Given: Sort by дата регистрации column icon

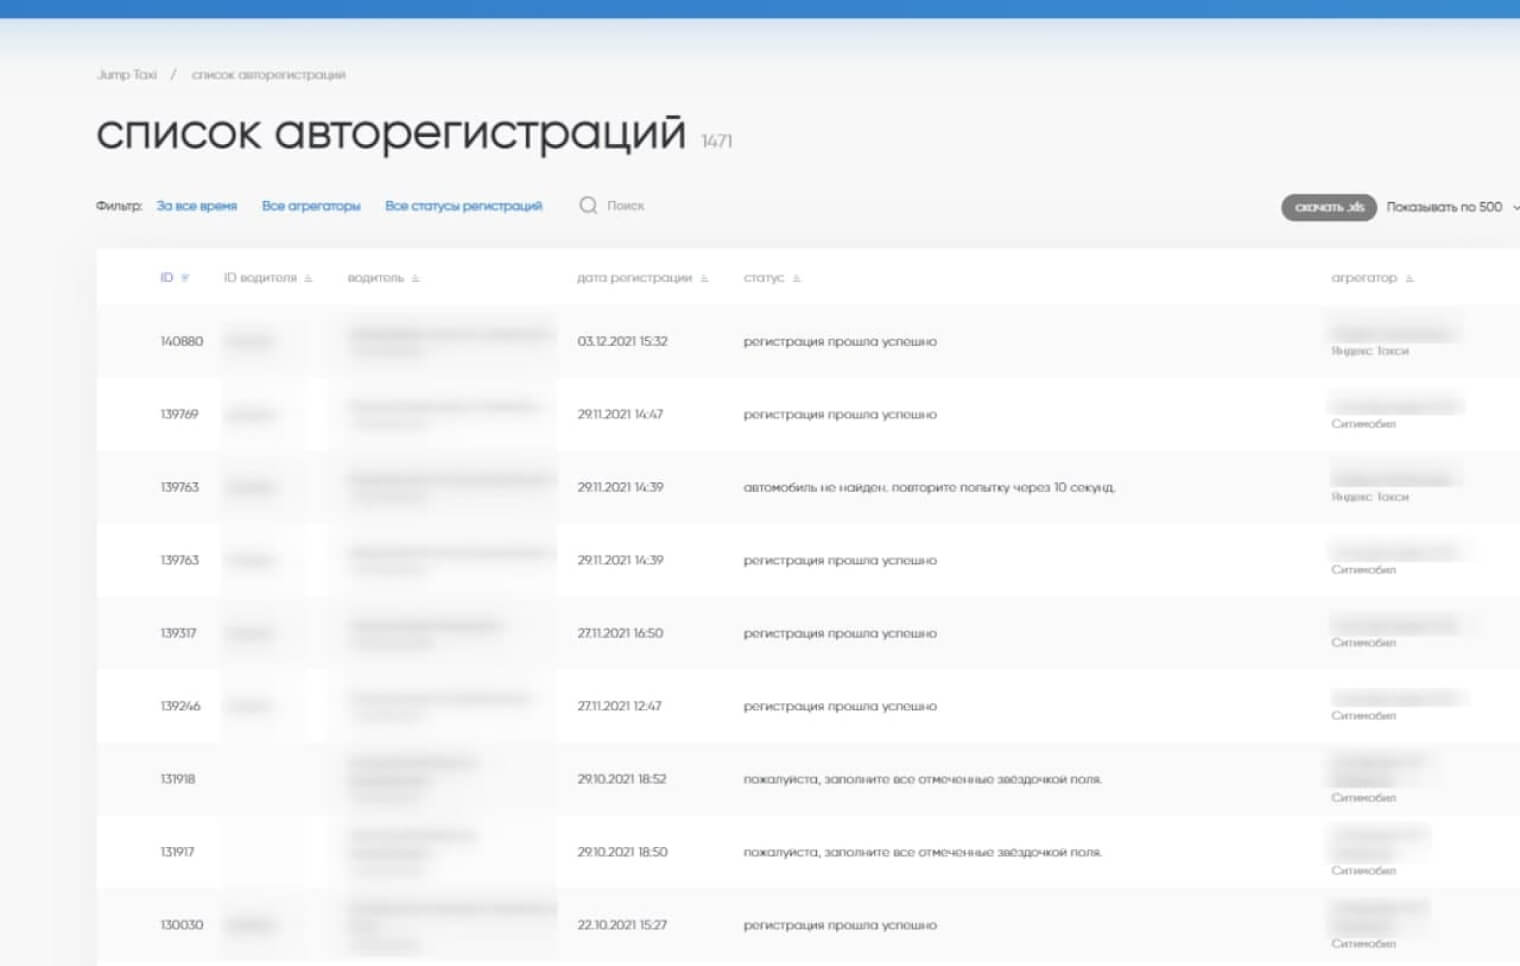Looking at the screenshot, I should point(704,278).
